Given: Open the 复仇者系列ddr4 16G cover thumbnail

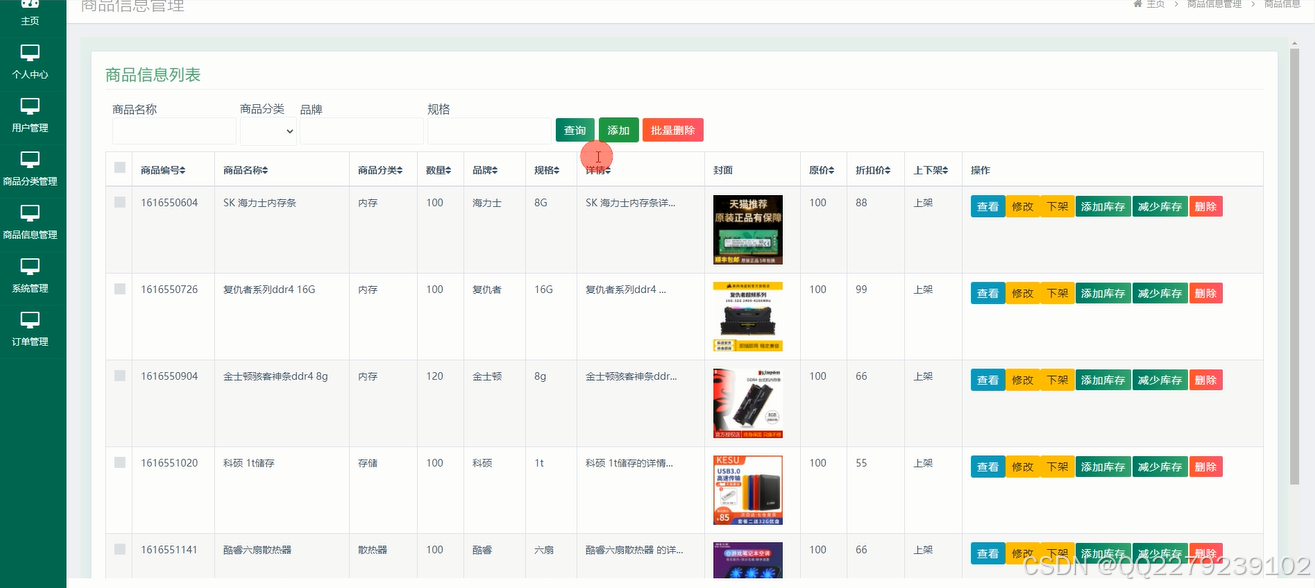Looking at the screenshot, I should click(748, 317).
